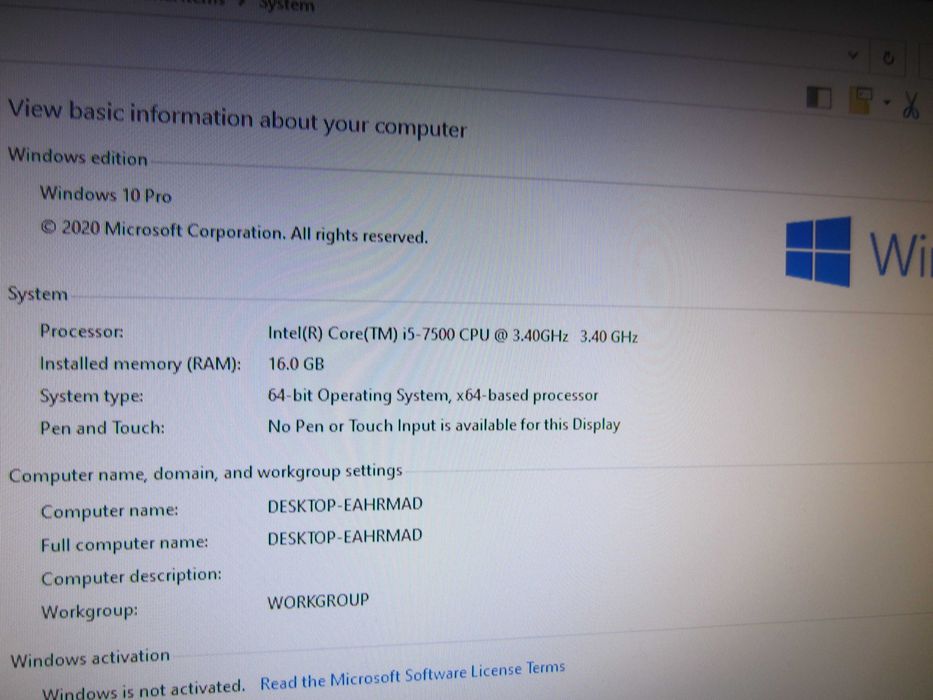Click the 'WORKGROUP' value
This screenshot has width=933, height=700.
(318, 601)
